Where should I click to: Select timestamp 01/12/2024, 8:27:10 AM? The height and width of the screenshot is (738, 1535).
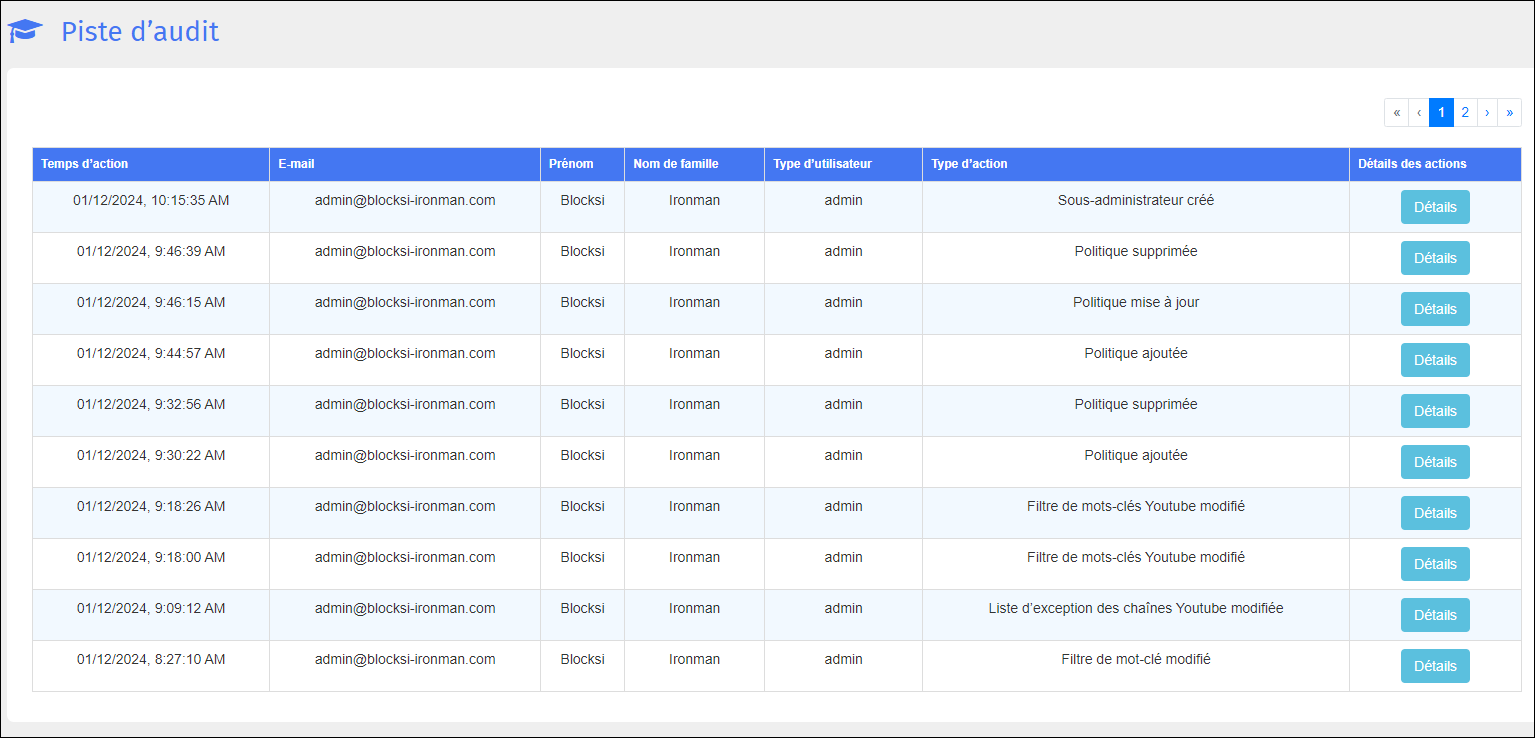point(151,659)
